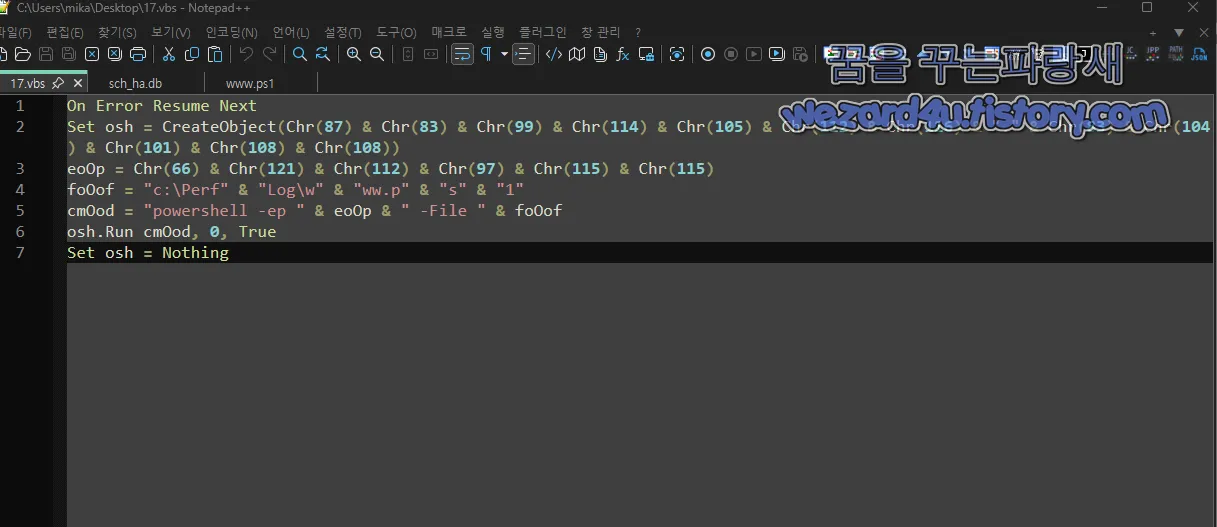This screenshot has height=527, width=1217.
Task: Open the 플러그인 menu
Action: [542, 33]
